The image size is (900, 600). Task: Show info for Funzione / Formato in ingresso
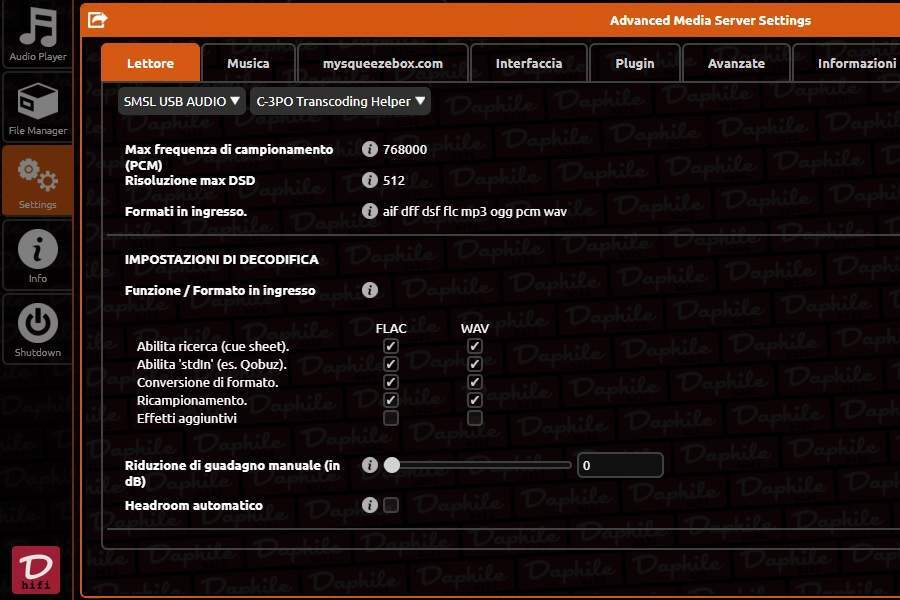(x=370, y=290)
